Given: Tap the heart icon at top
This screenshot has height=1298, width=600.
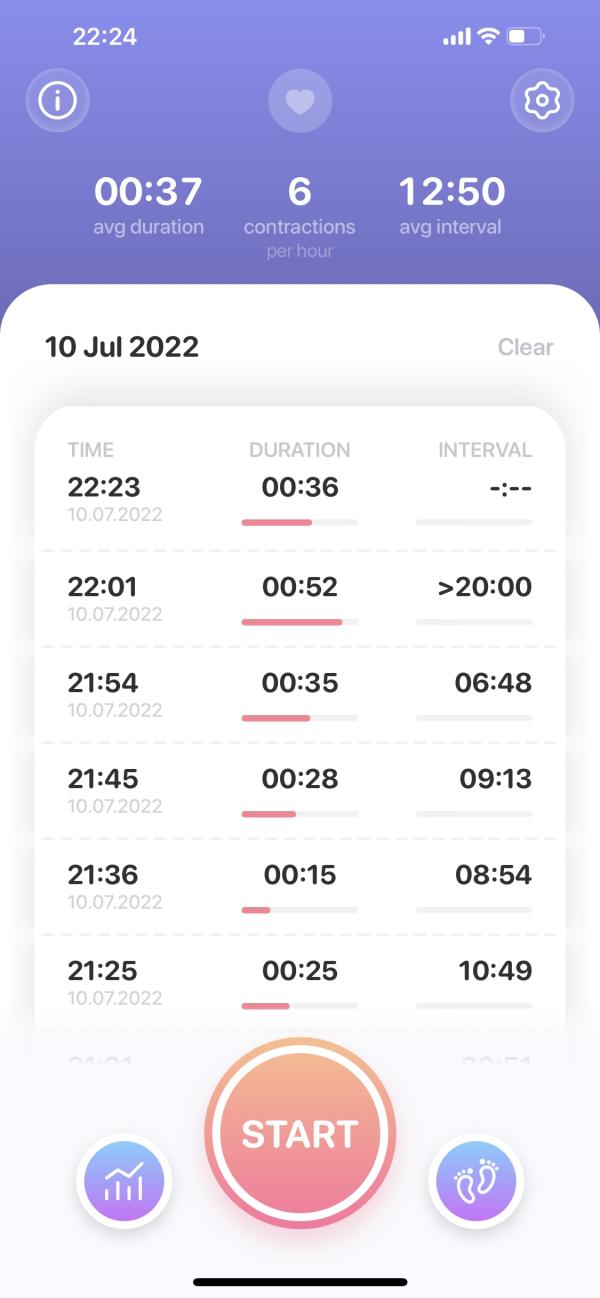Looking at the screenshot, I should coord(300,101).
